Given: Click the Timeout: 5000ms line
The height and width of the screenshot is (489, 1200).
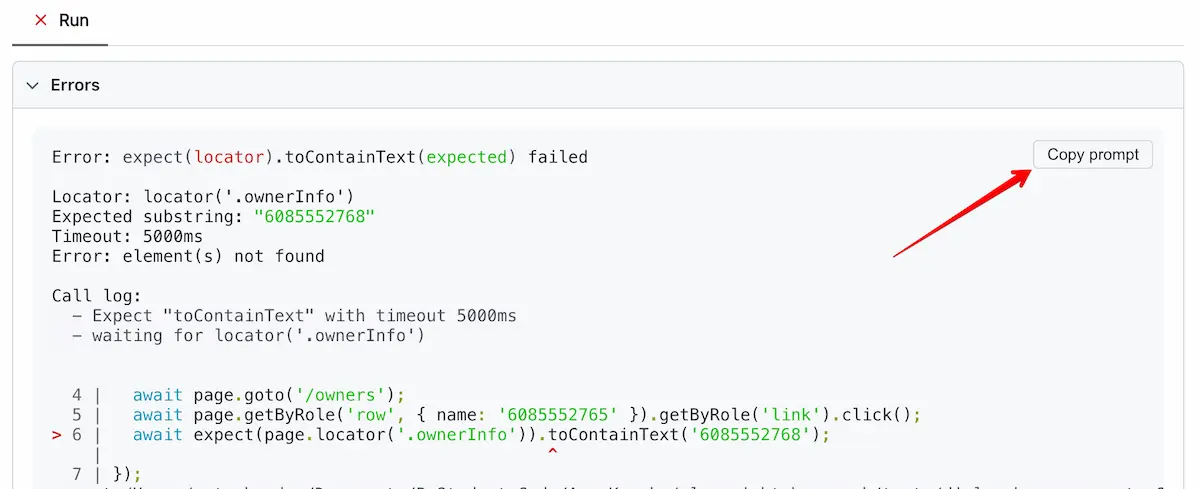Looking at the screenshot, I should tap(127, 236).
